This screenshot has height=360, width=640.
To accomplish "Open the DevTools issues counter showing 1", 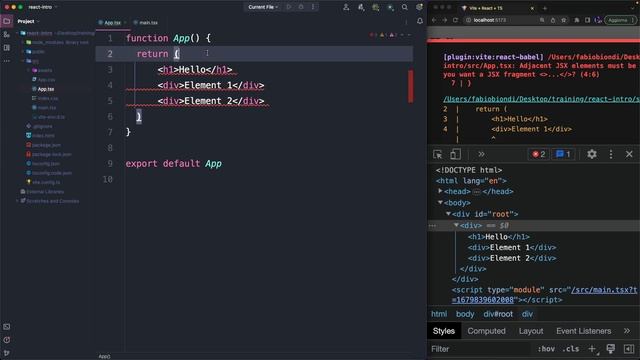I will 562,154.
